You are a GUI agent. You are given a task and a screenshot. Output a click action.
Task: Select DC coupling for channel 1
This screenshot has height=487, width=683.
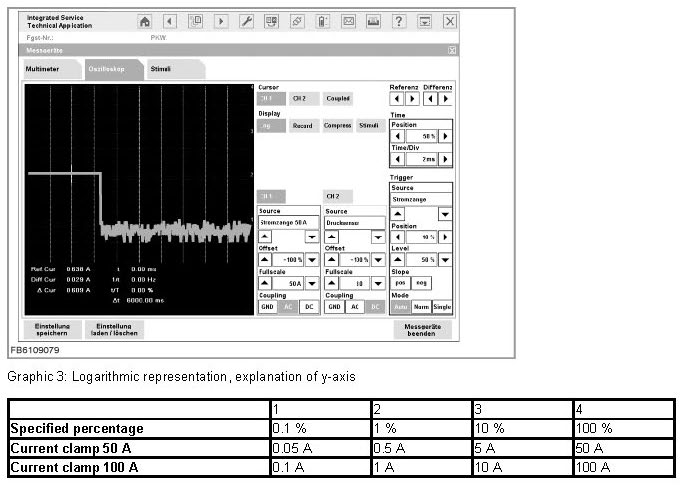coord(309,307)
